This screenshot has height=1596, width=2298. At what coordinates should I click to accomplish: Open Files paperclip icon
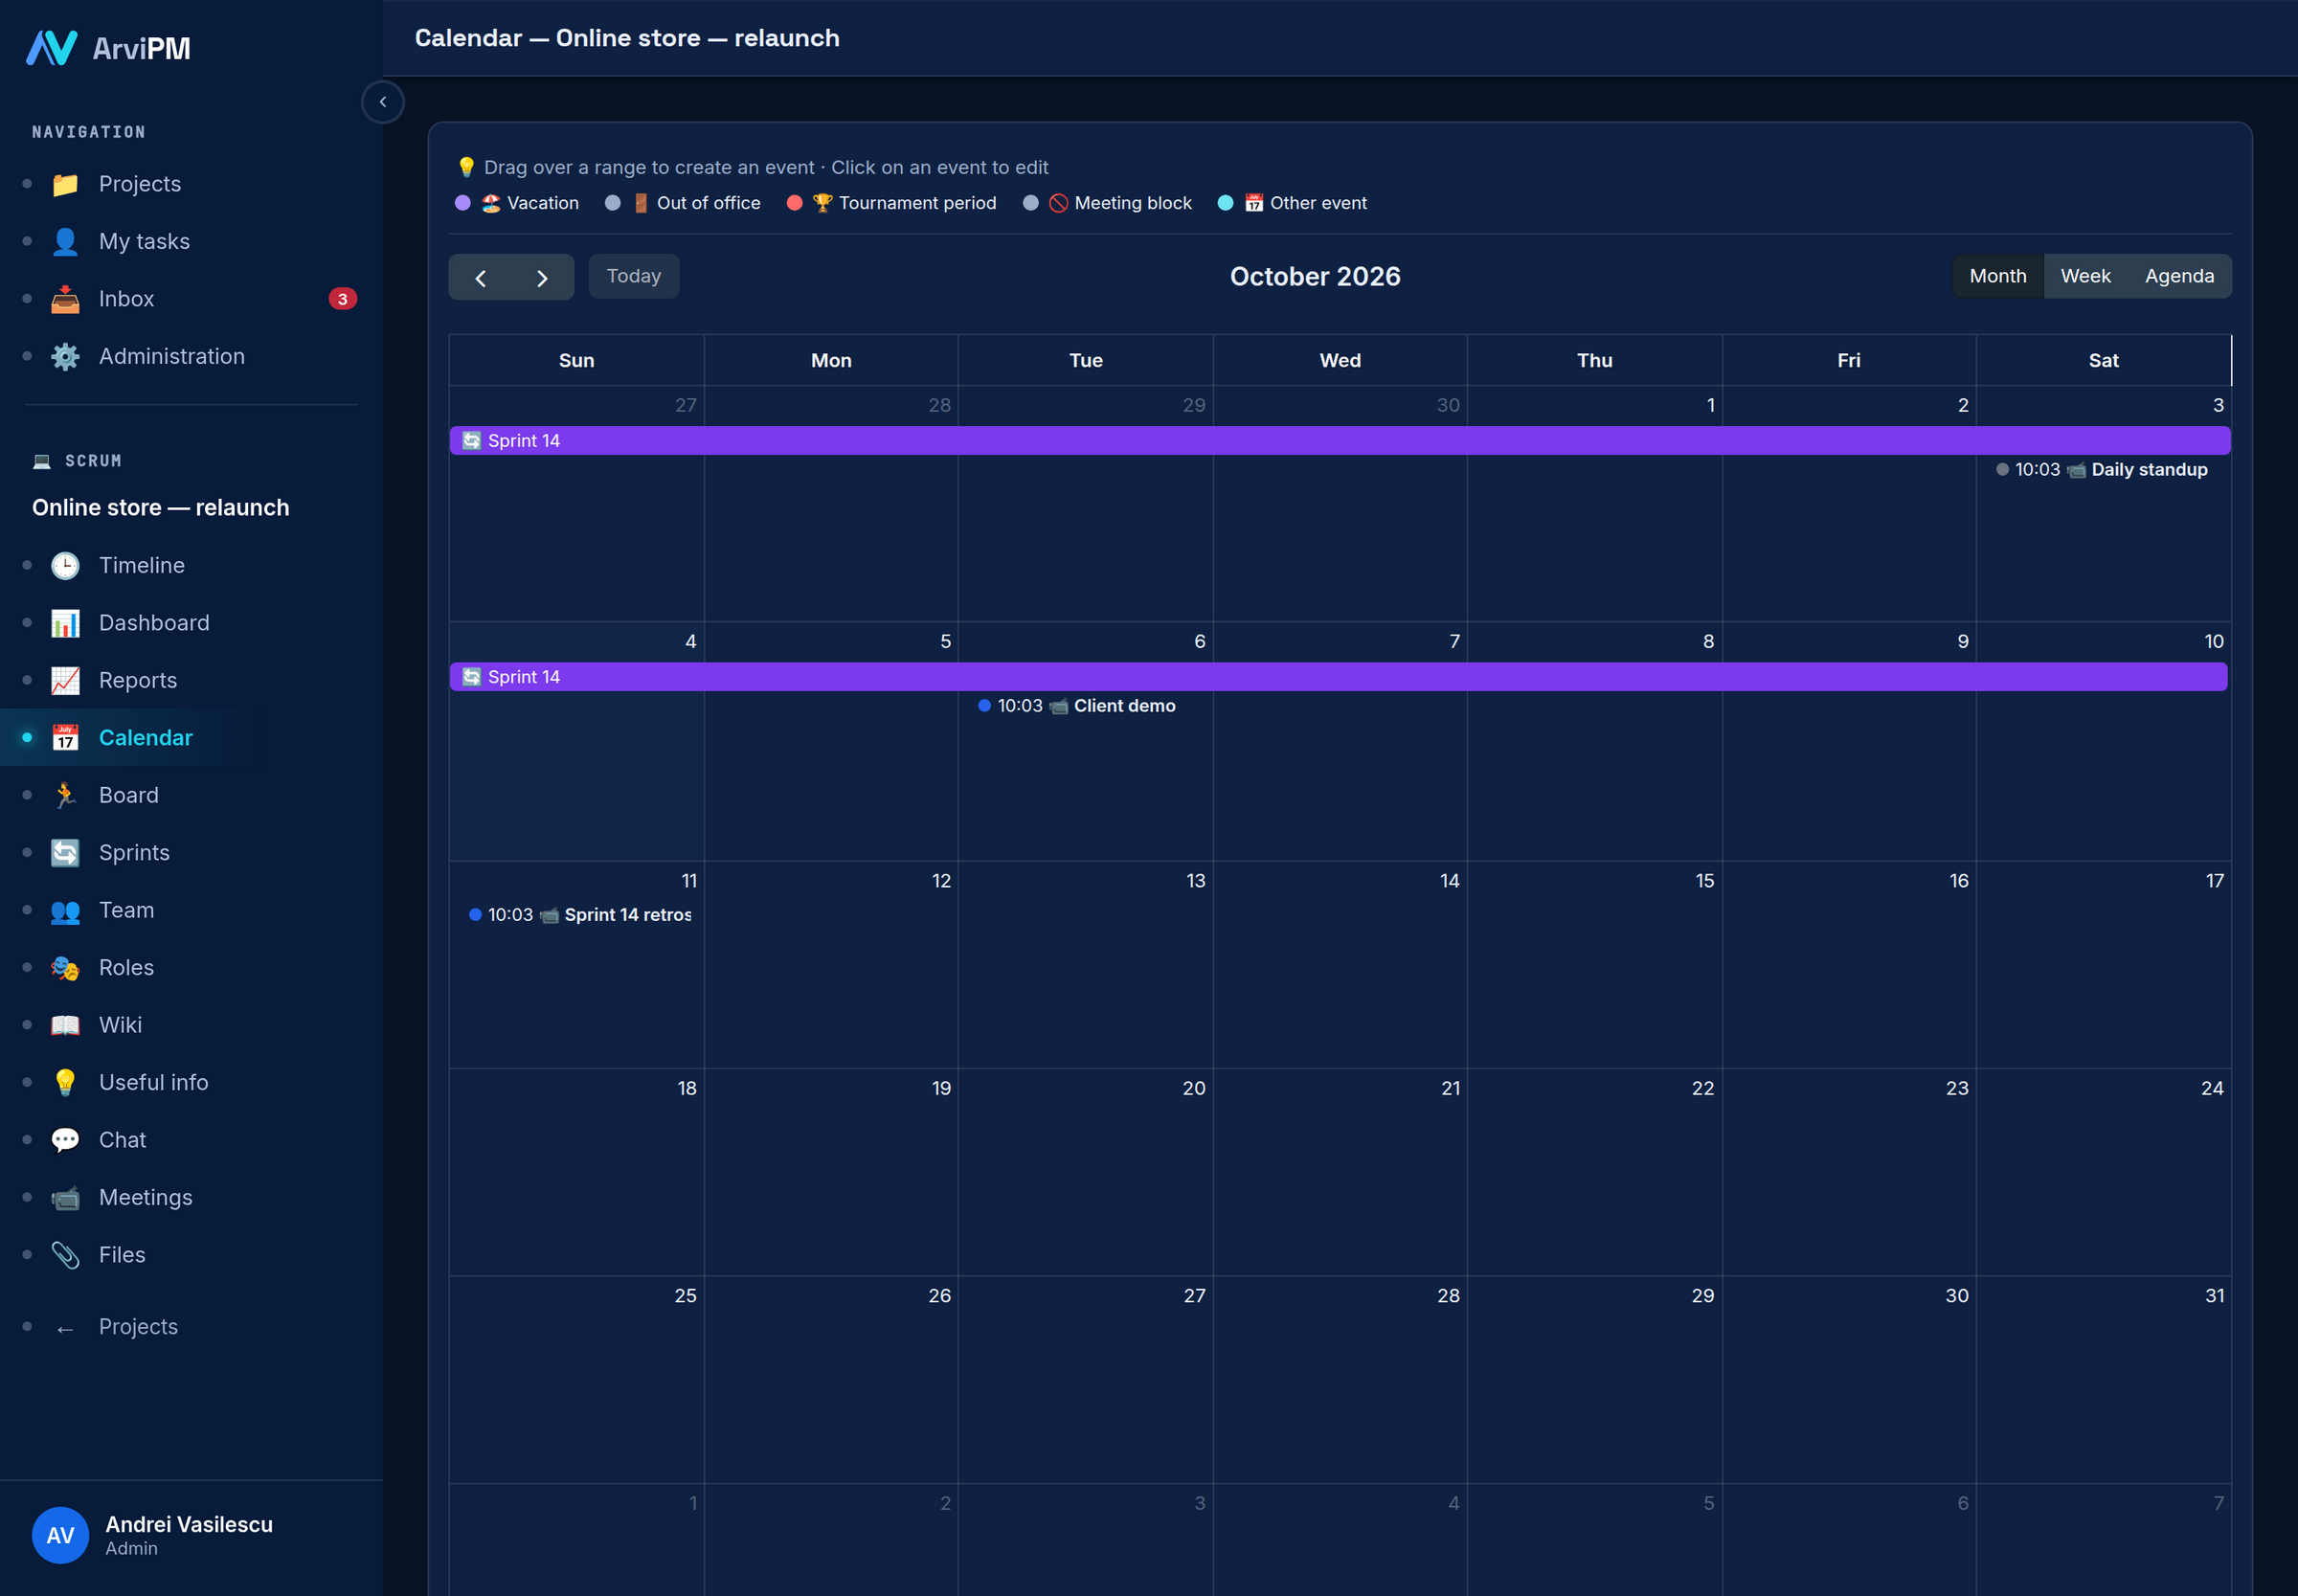65,1255
